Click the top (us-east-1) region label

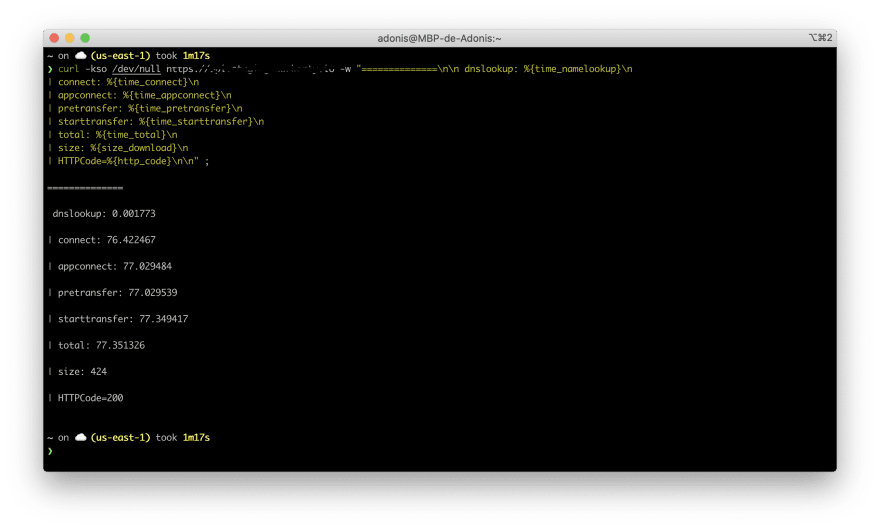[x=121, y=56]
